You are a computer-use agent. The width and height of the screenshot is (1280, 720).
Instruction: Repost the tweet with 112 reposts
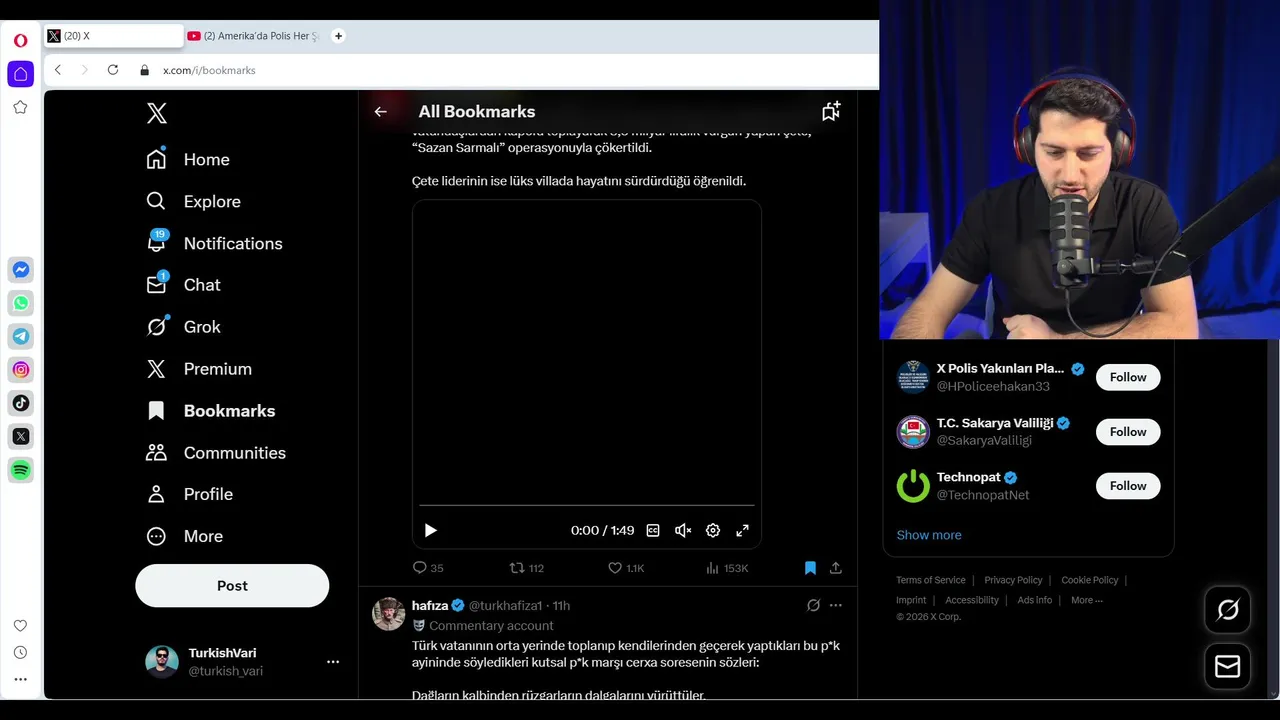click(x=527, y=568)
